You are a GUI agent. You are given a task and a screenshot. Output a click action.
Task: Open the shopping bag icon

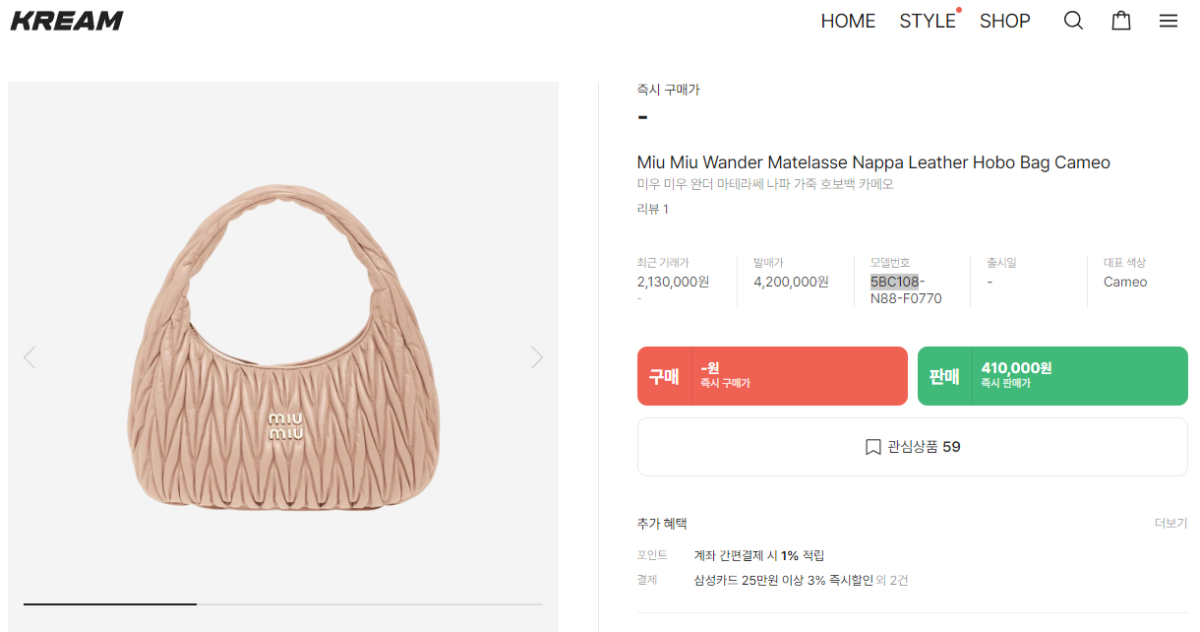tap(1121, 21)
